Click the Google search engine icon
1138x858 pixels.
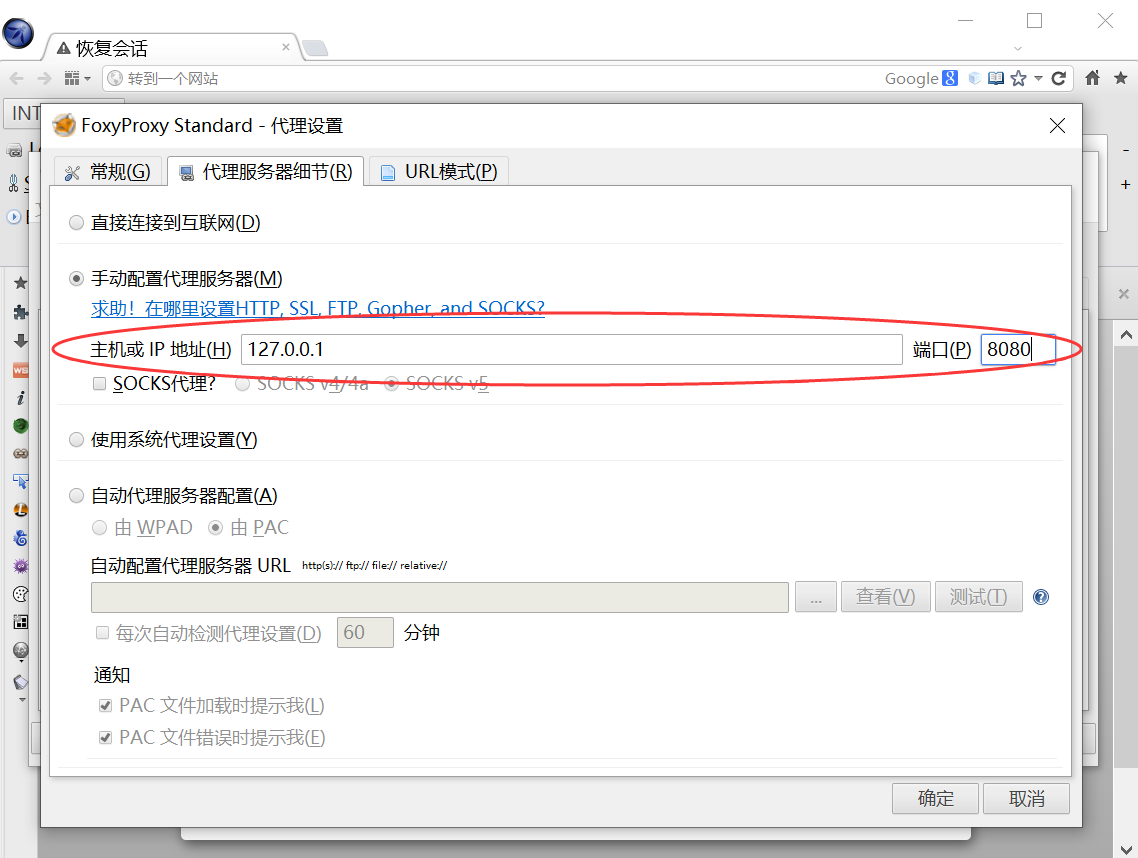pos(949,78)
